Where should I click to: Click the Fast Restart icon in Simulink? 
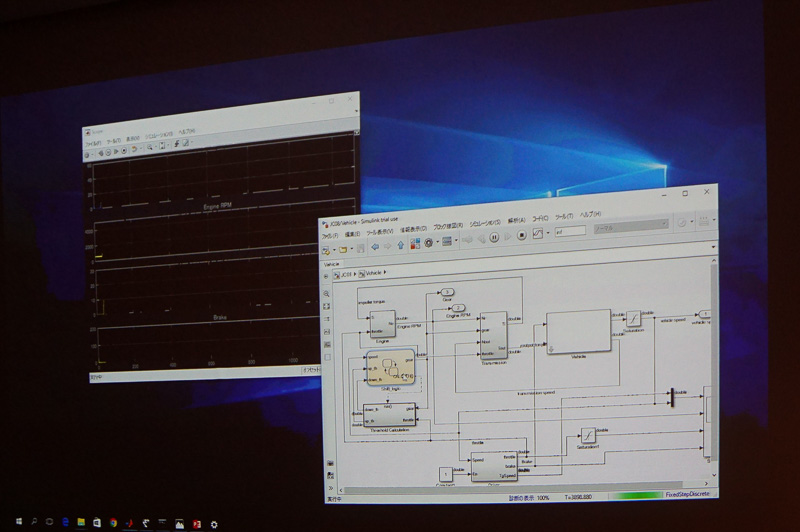[467, 239]
